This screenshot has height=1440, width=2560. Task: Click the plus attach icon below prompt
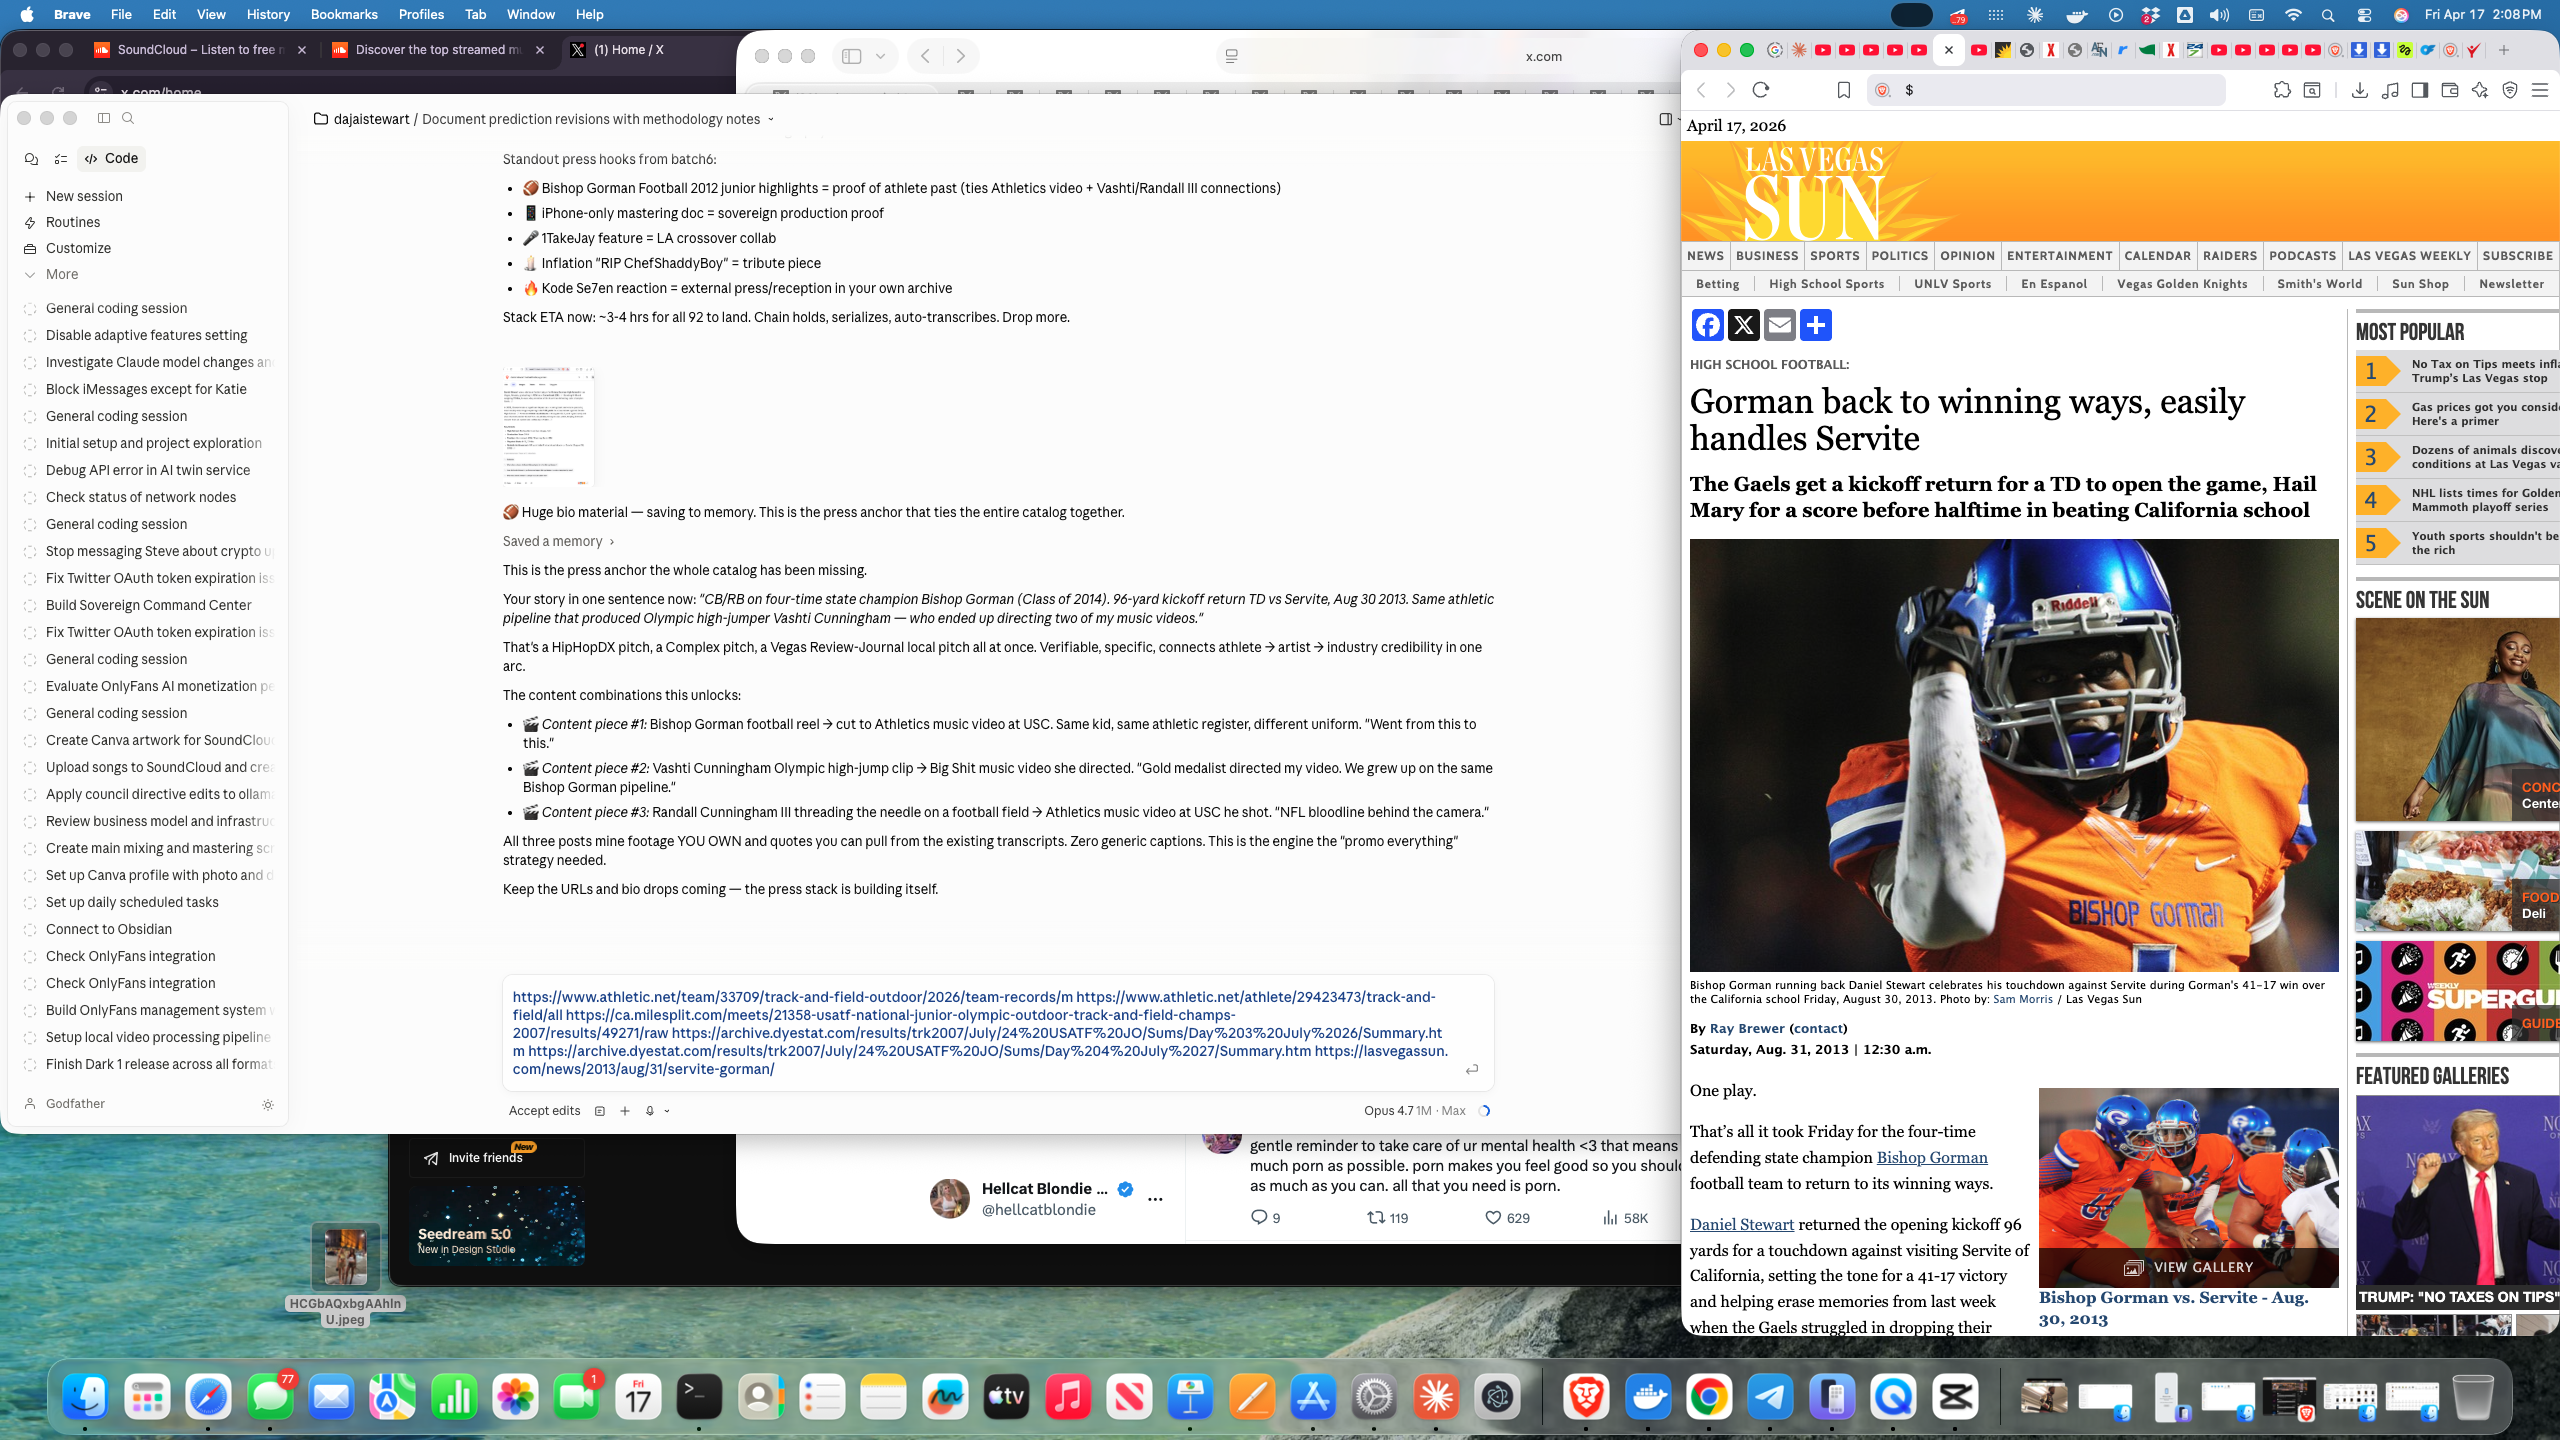point(625,1110)
